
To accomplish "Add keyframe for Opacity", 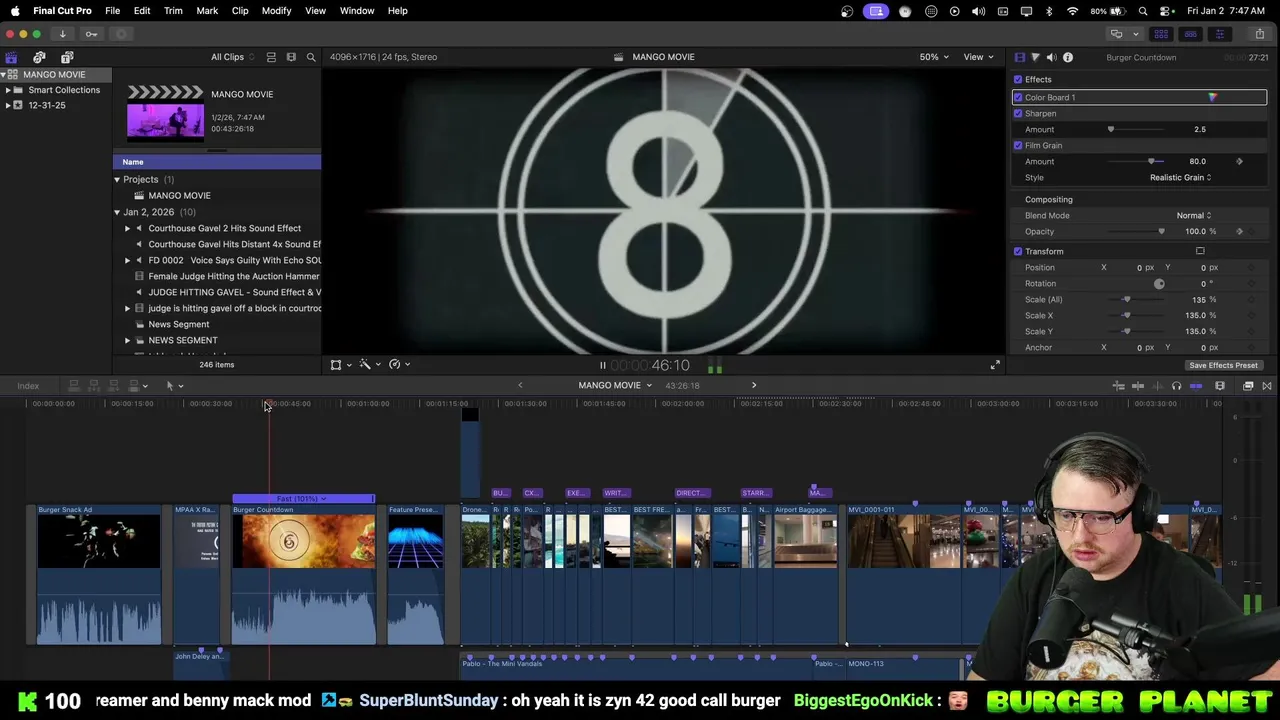I will click(x=1239, y=231).
